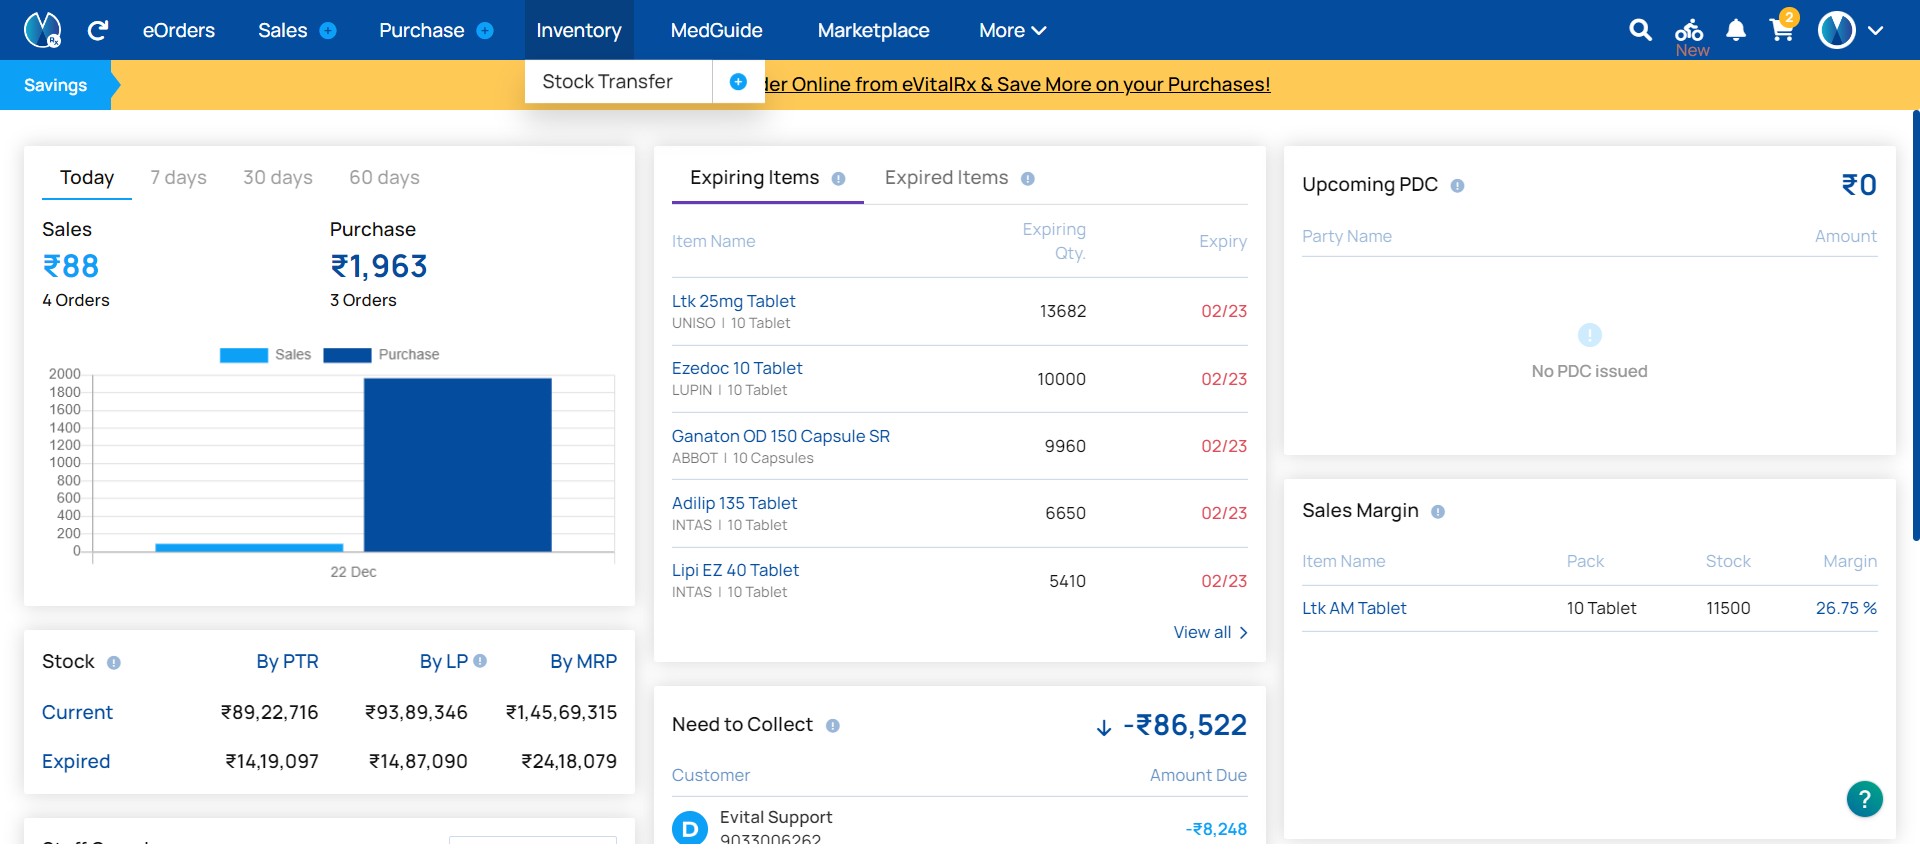Screen dimensions: 1920x854
Task: Open the Ltk 25mg Tablet item link
Action: click(733, 301)
